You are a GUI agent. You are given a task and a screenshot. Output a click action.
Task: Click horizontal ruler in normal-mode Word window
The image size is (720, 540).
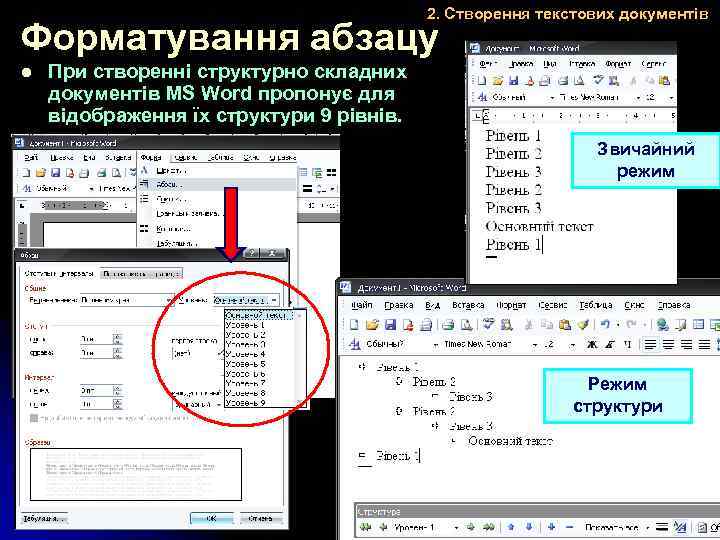[x=581, y=116]
